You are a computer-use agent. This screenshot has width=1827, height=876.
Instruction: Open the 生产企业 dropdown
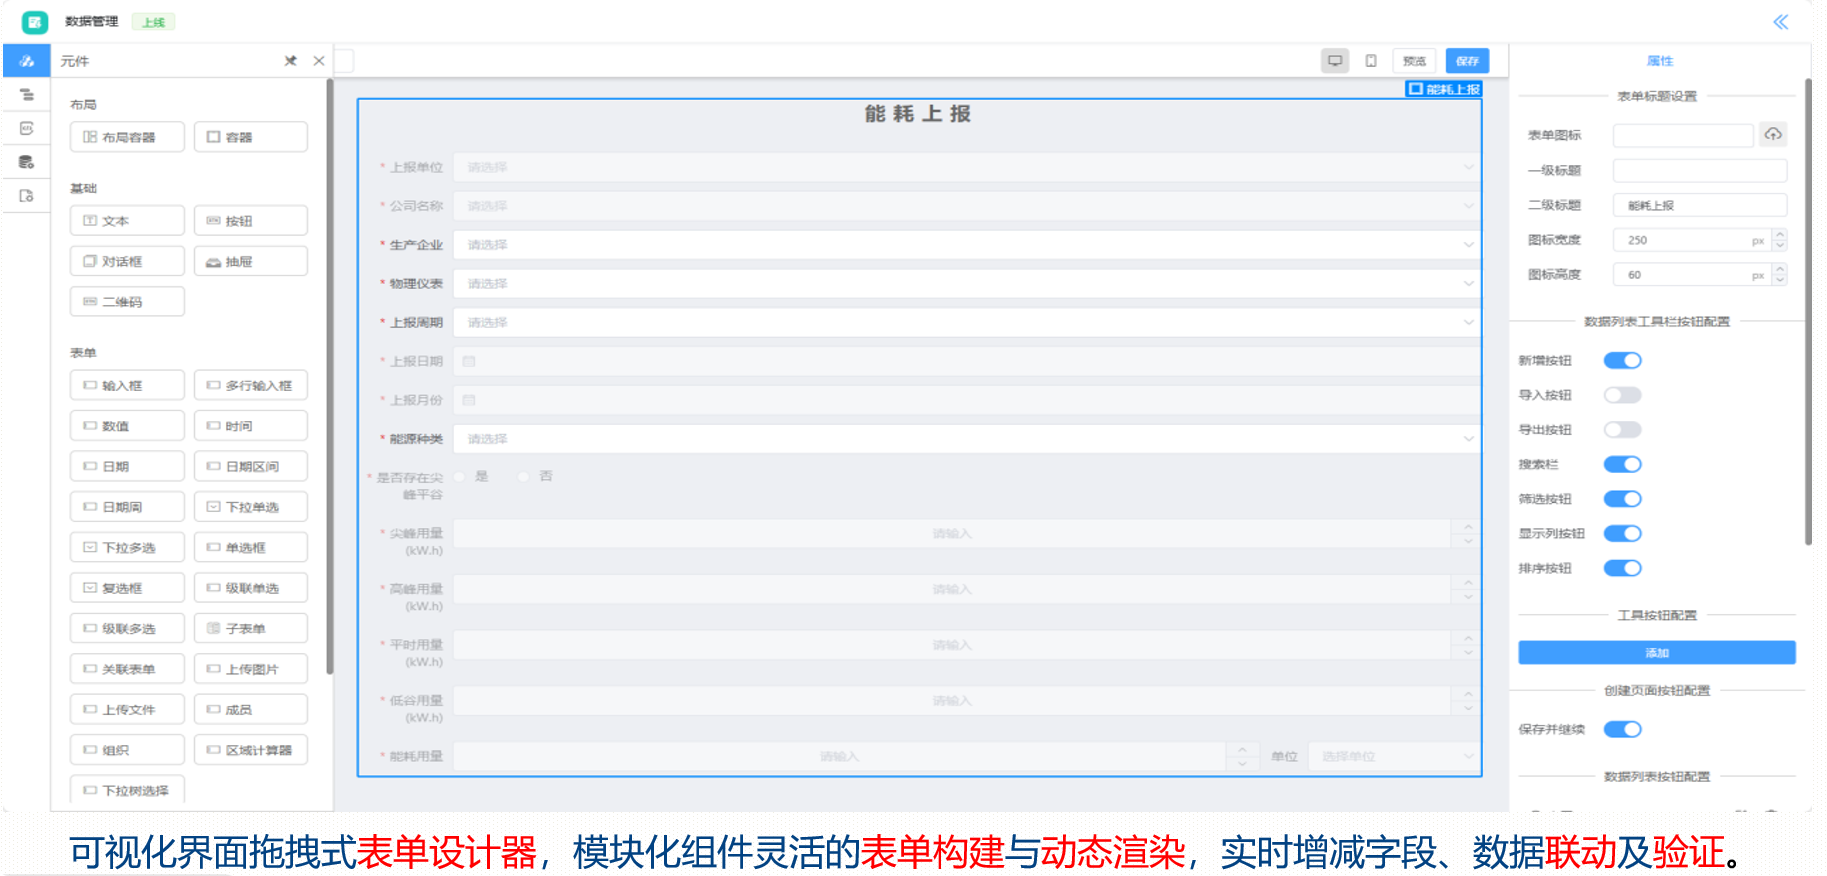[x=967, y=245]
